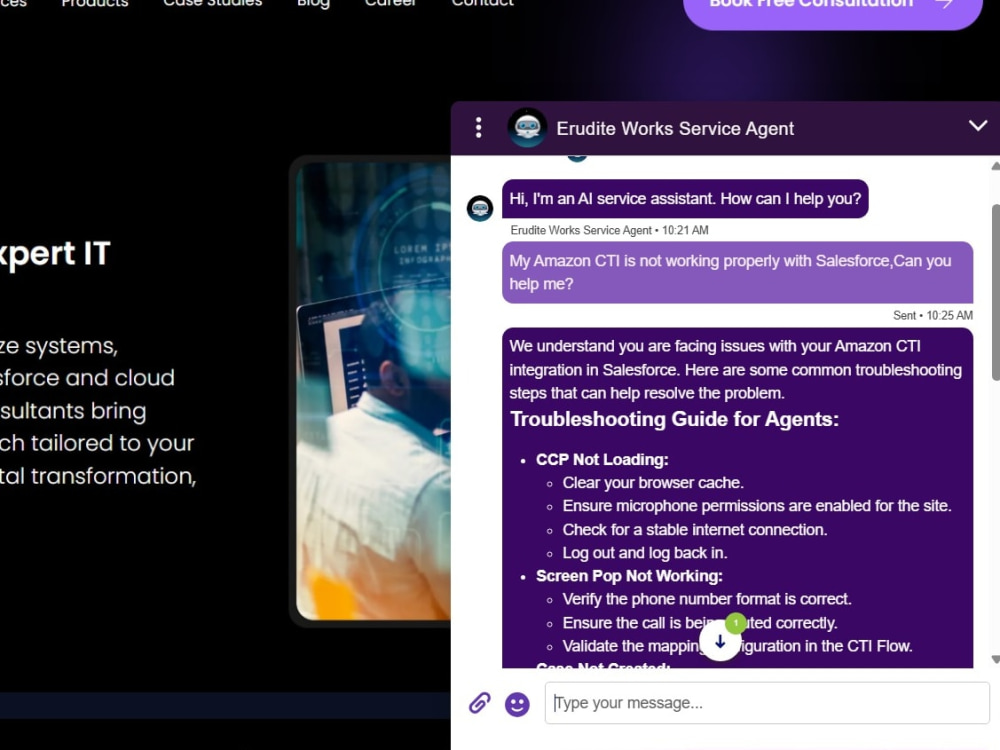Click the chat scrollbar thumb
1000x750 pixels.
996,293
